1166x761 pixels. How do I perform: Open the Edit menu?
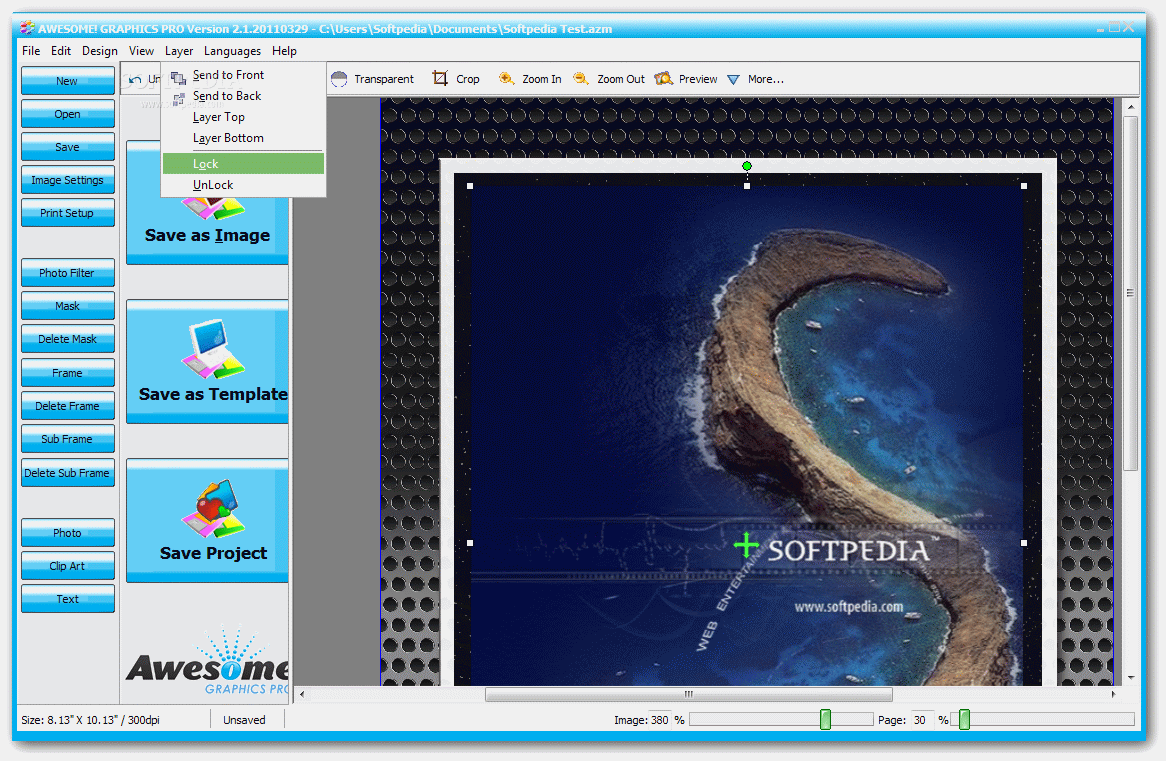[x=61, y=51]
